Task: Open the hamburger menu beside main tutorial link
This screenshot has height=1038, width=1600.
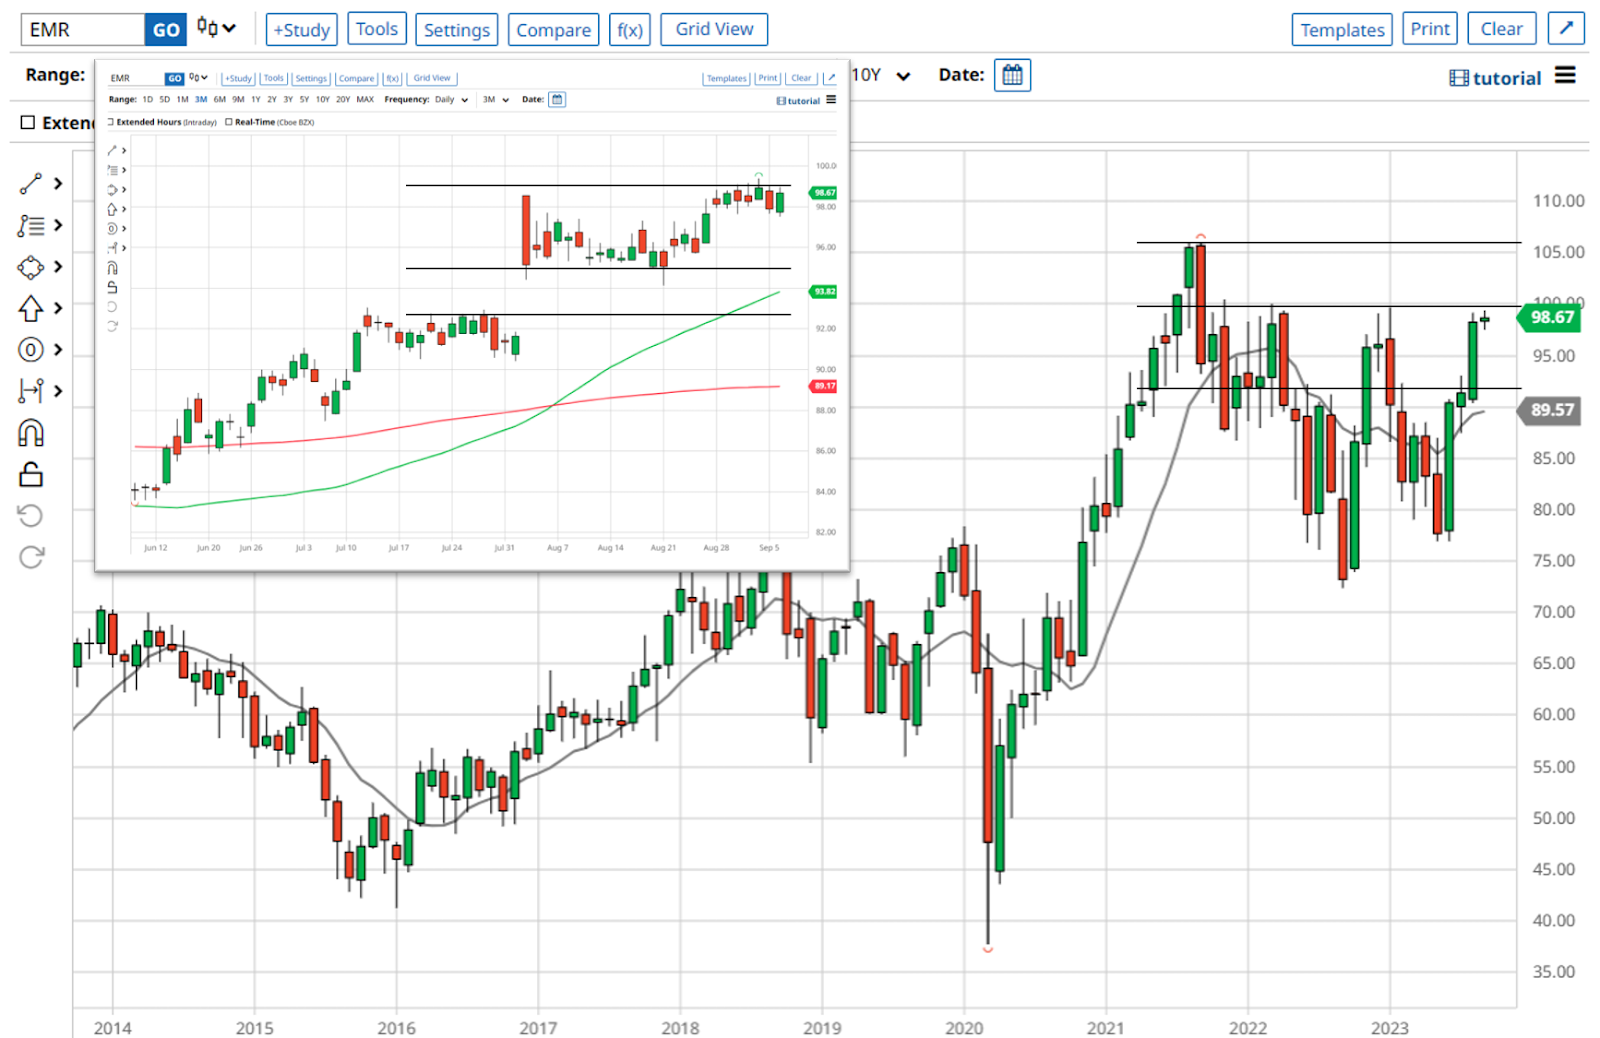Action: (x=1565, y=76)
